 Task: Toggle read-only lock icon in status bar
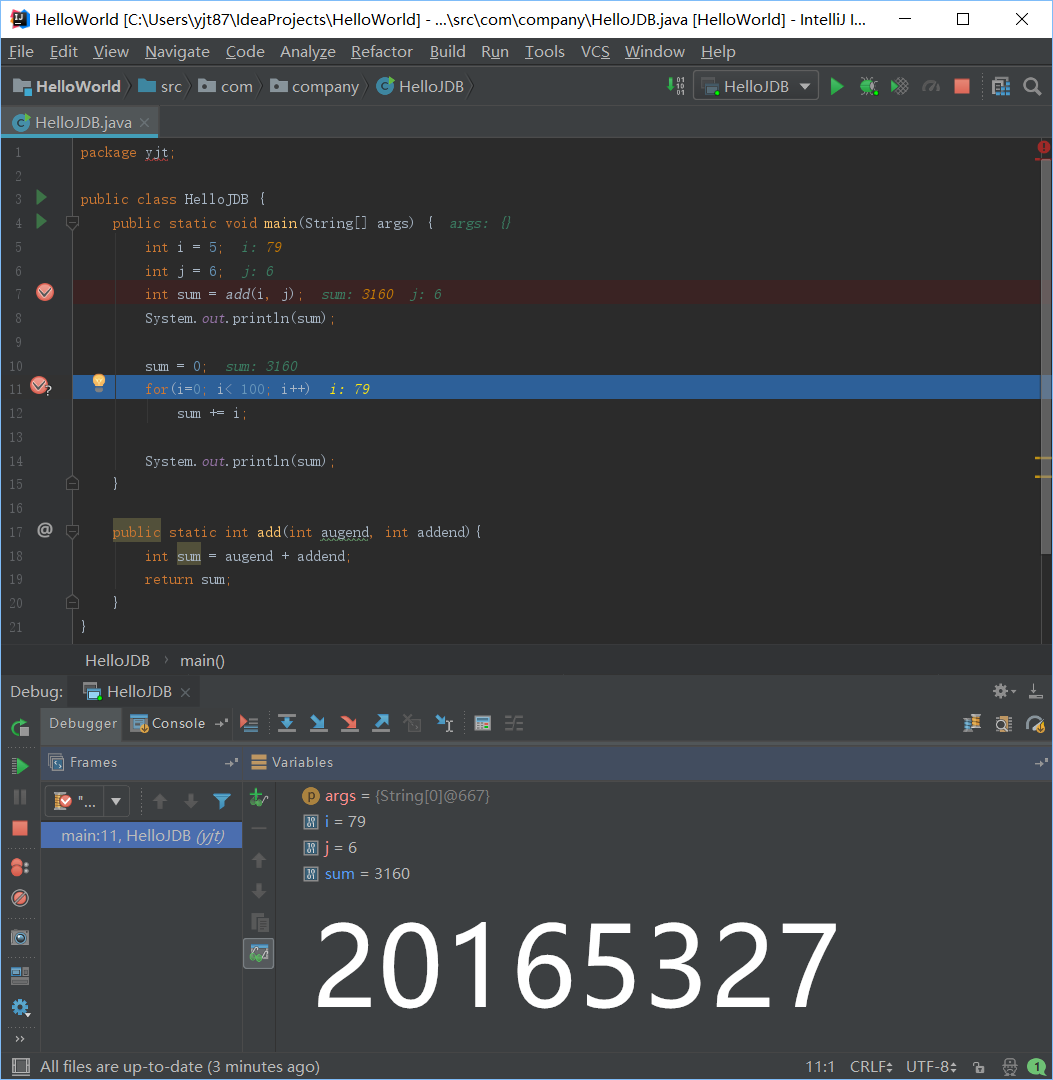[x=979, y=1067]
